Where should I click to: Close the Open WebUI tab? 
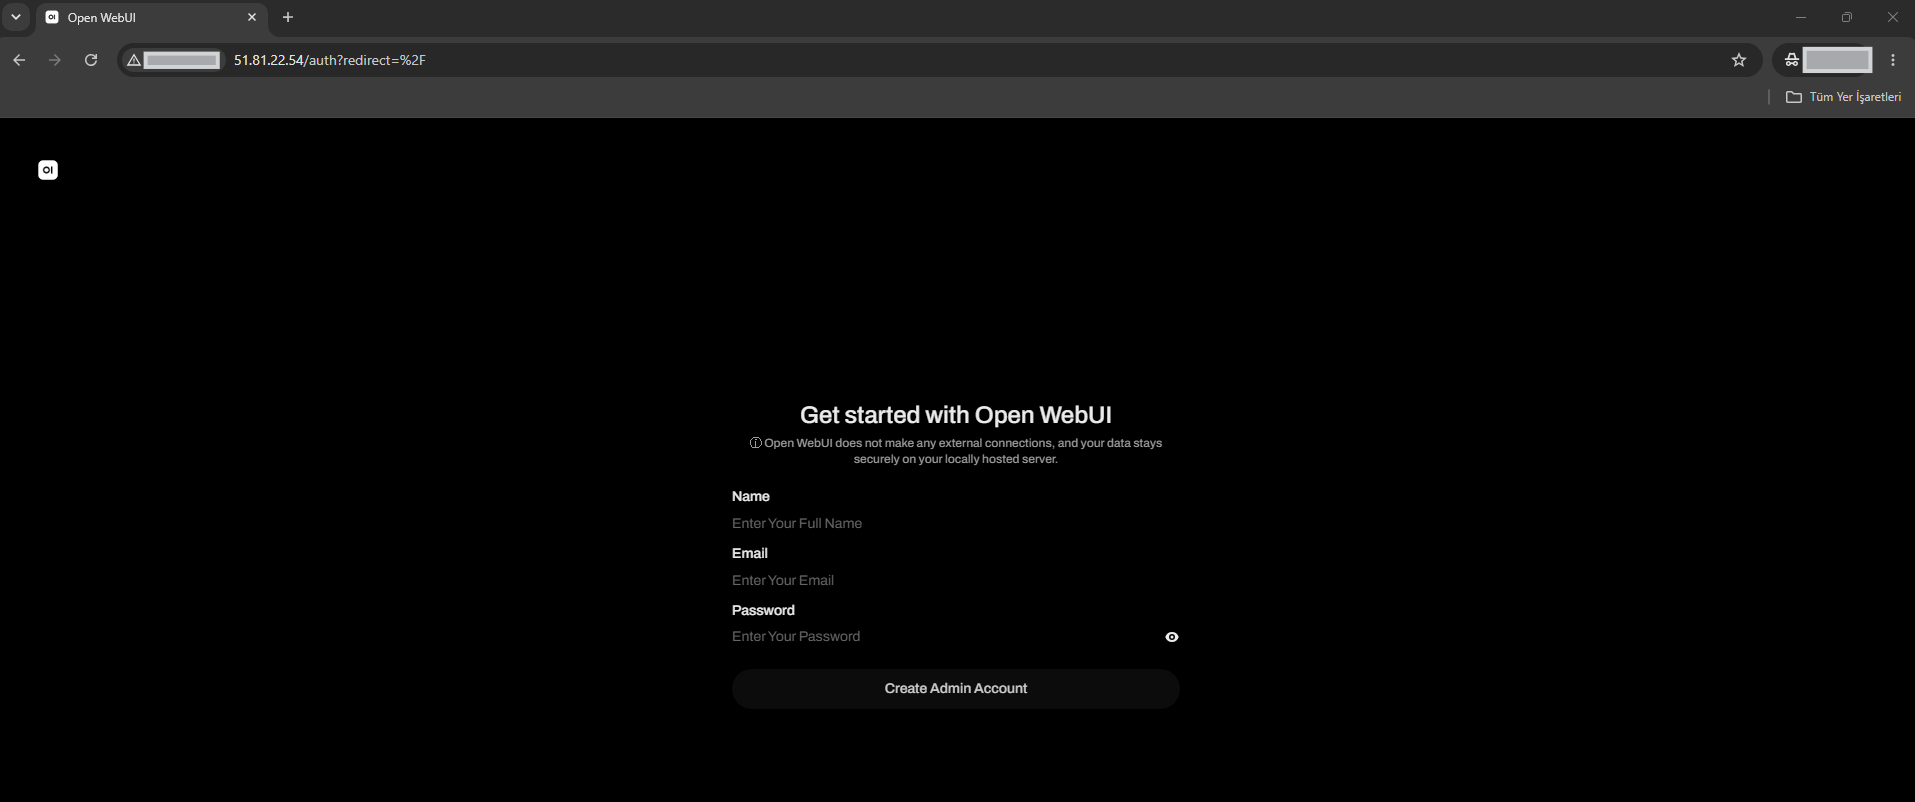click(x=252, y=17)
